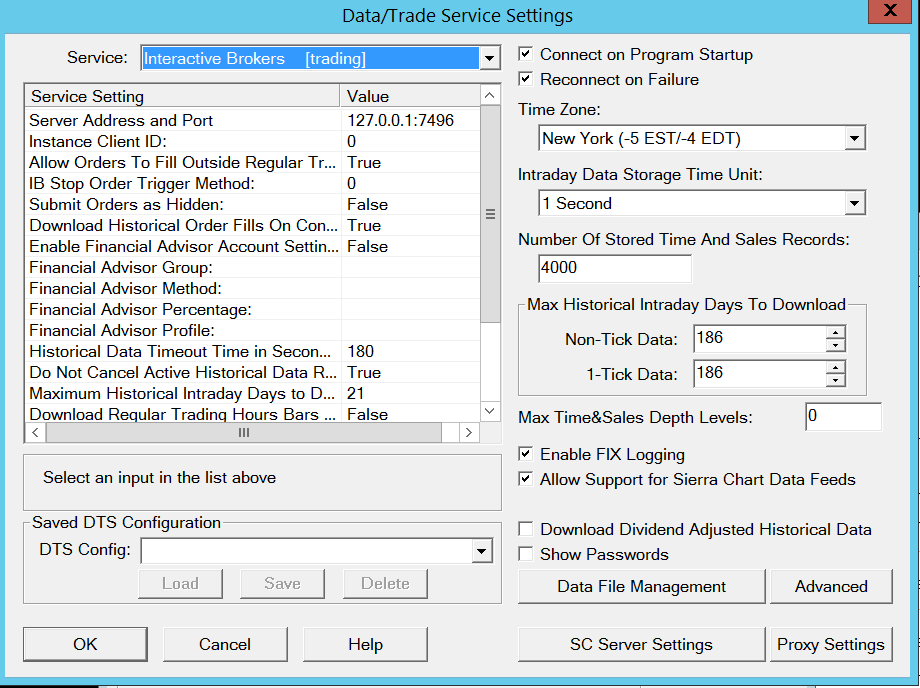
Task: Select Download Historical Order Fills row
Action: click(x=252, y=226)
